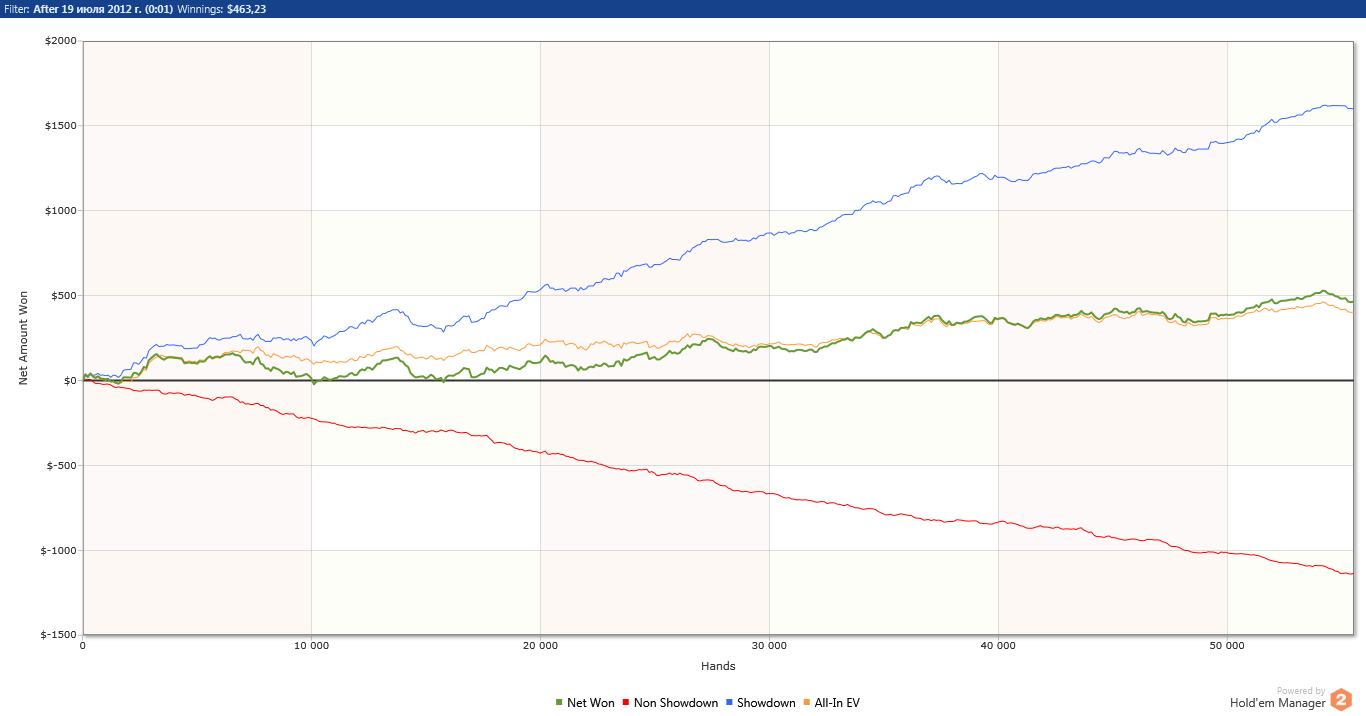Click the orange All-In EV legend marker
Image resolution: width=1366 pixels, height=716 pixels.
807,703
